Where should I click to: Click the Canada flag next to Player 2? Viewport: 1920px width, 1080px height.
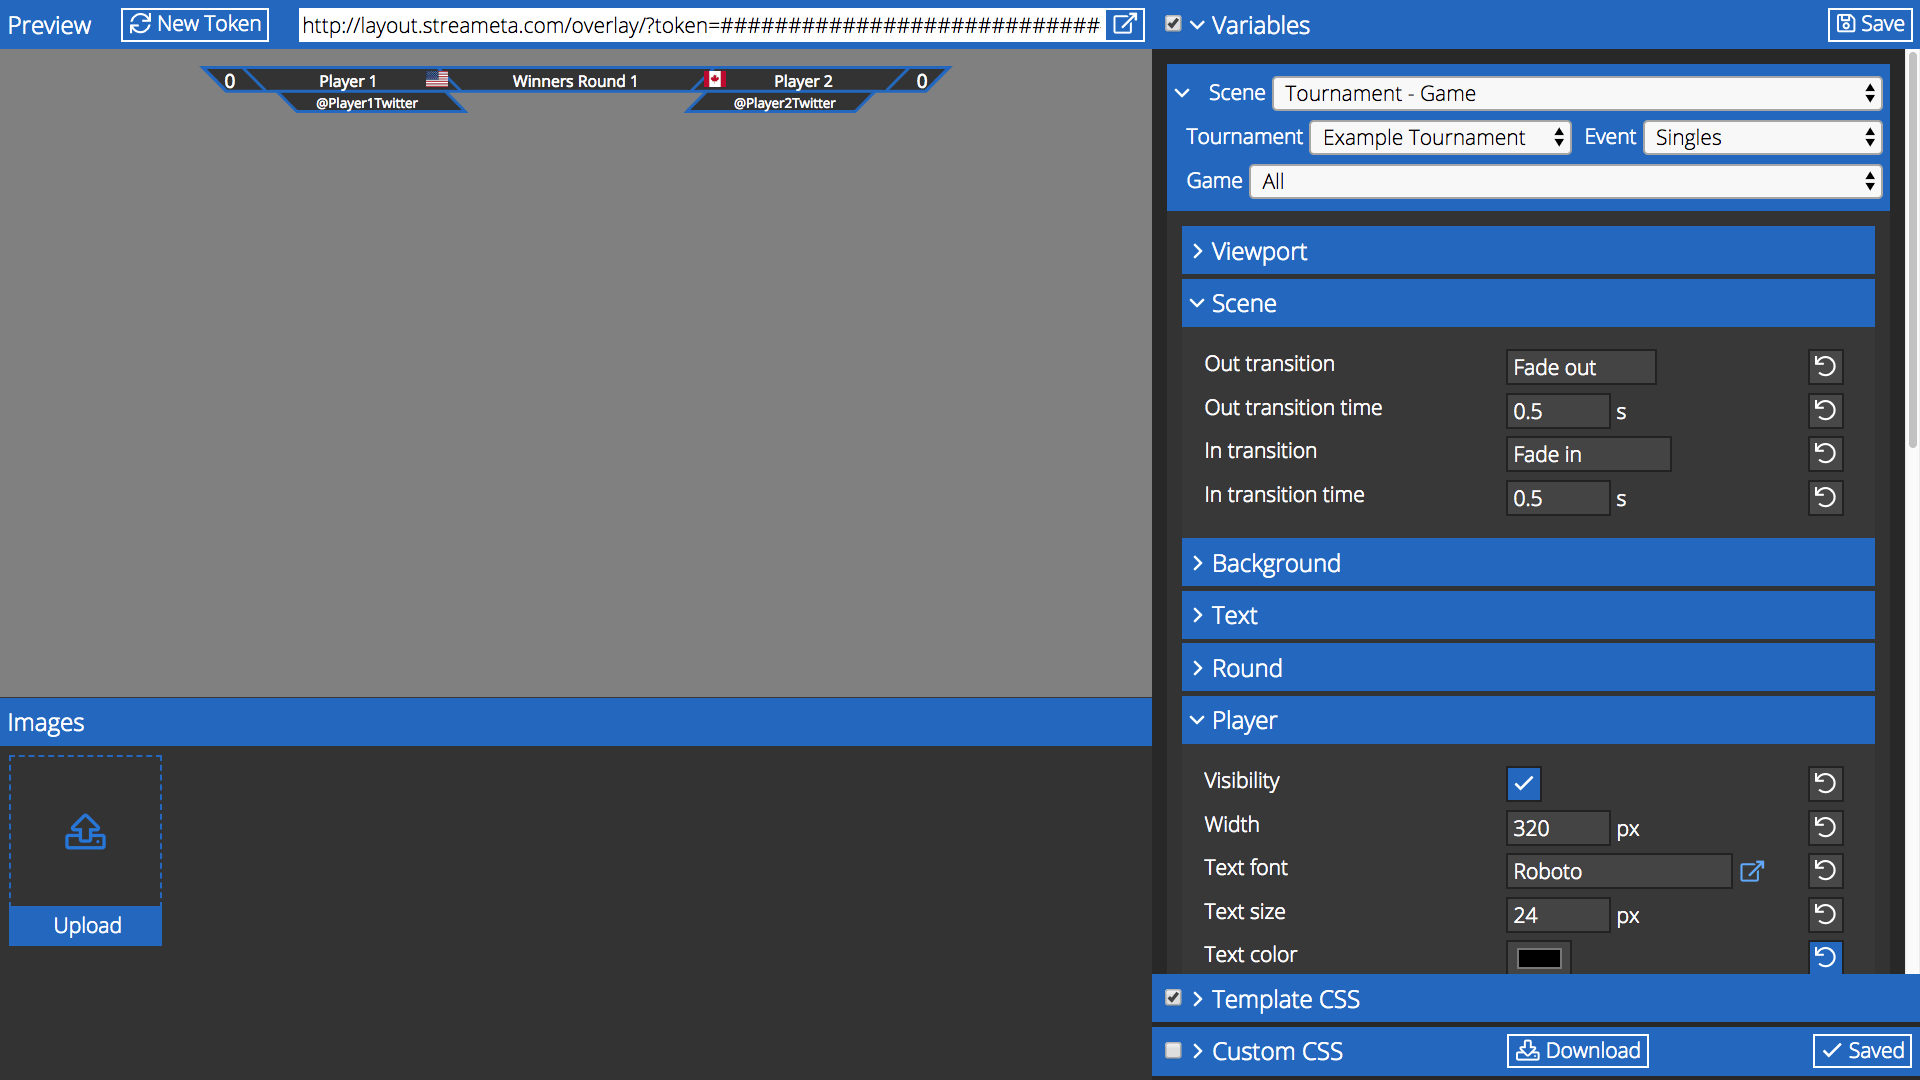(x=714, y=79)
